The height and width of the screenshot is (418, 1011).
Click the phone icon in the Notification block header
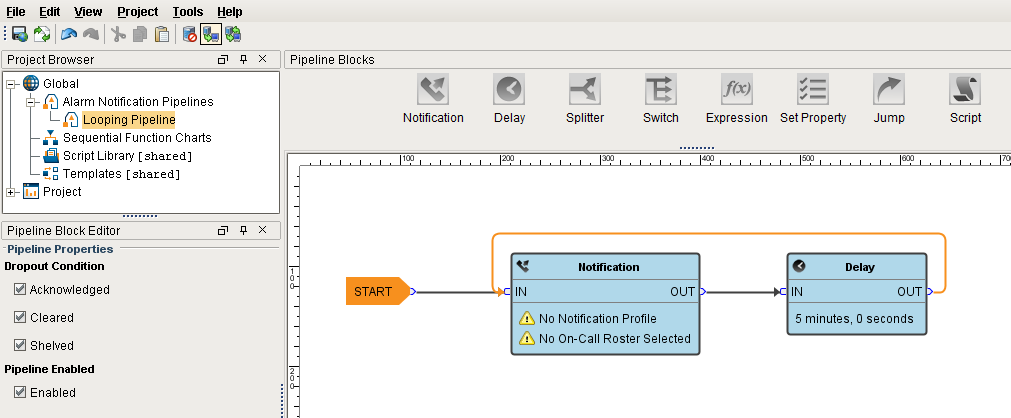[523, 266]
